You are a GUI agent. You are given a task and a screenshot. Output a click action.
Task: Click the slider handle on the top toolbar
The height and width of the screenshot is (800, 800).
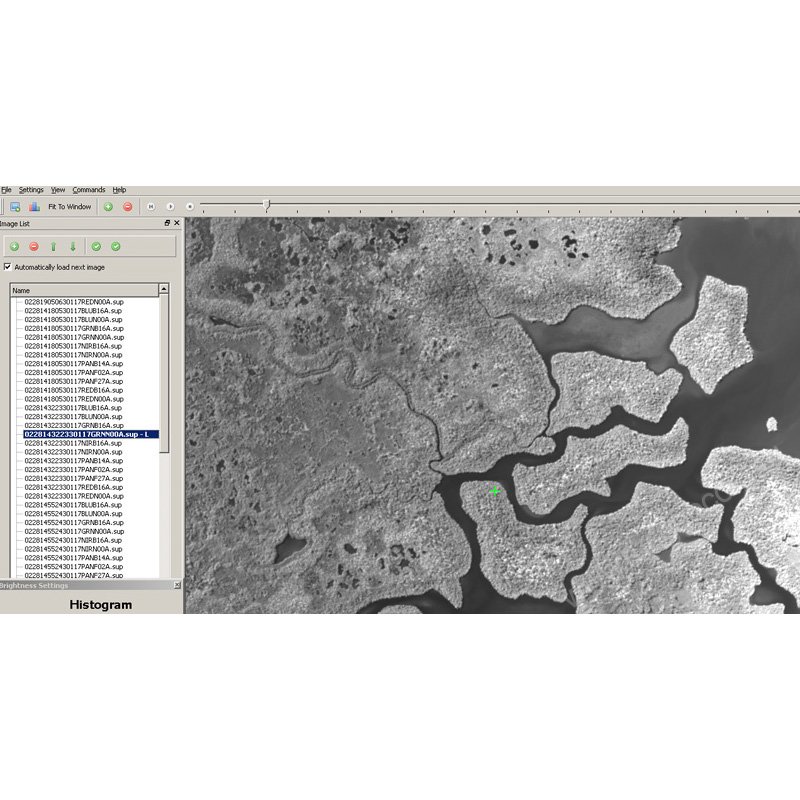coord(266,205)
